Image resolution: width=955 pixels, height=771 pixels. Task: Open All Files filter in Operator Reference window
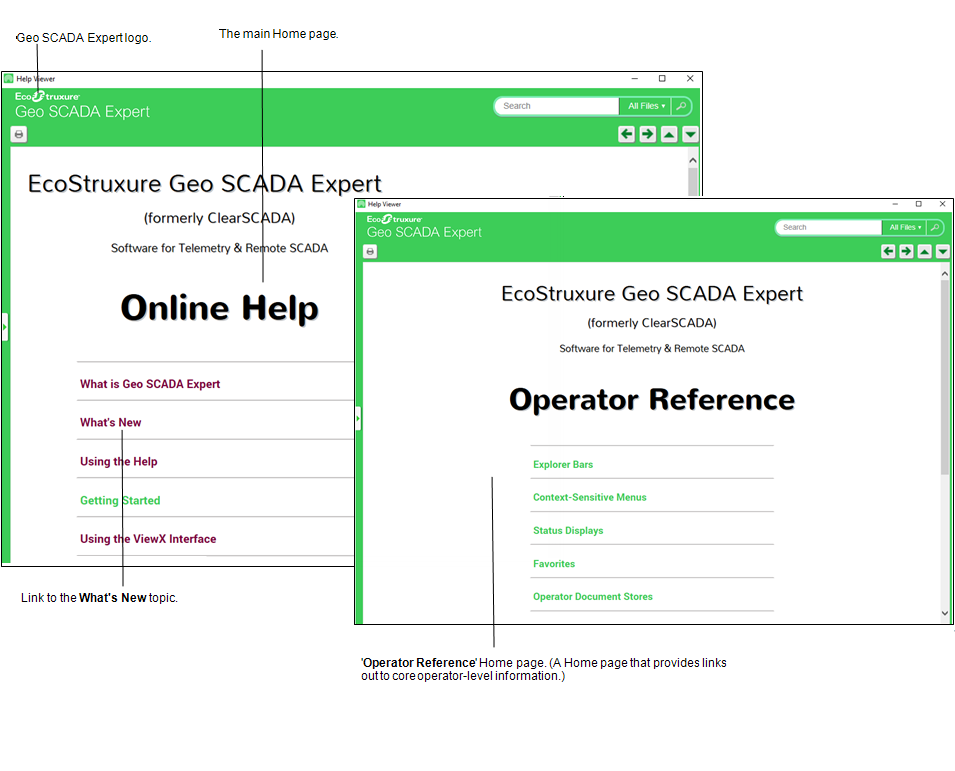[904, 227]
